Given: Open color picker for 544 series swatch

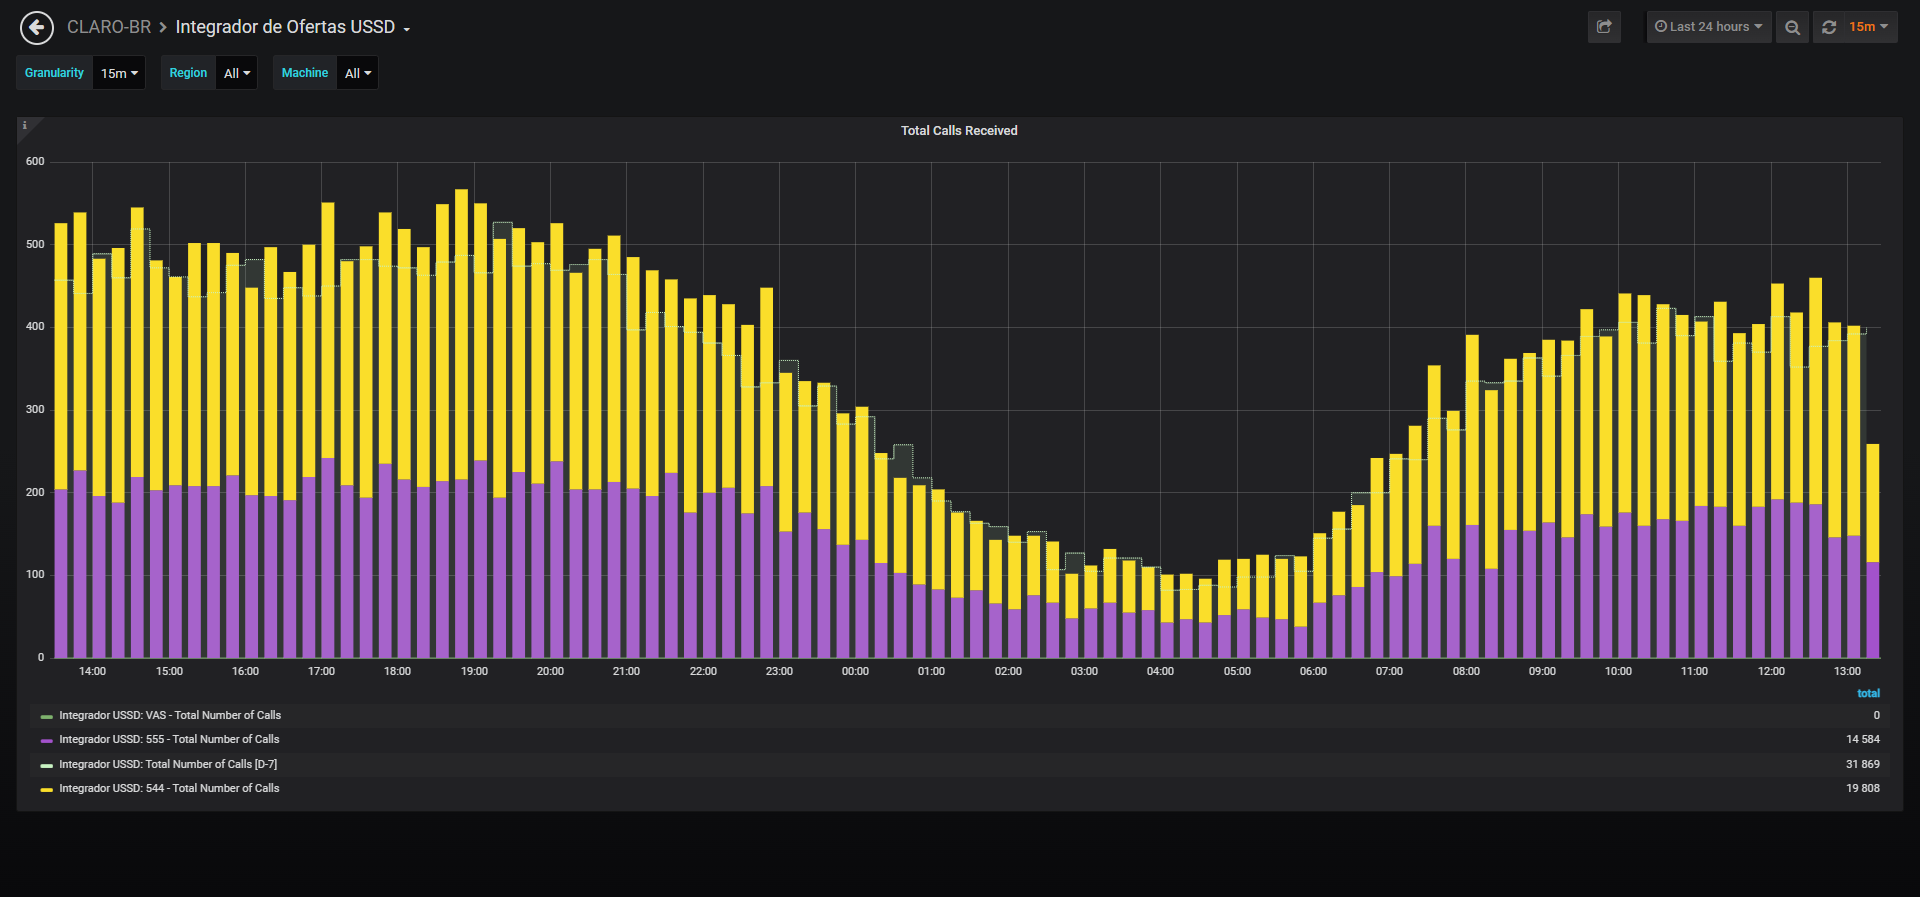Looking at the screenshot, I should (x=47, y=790).
